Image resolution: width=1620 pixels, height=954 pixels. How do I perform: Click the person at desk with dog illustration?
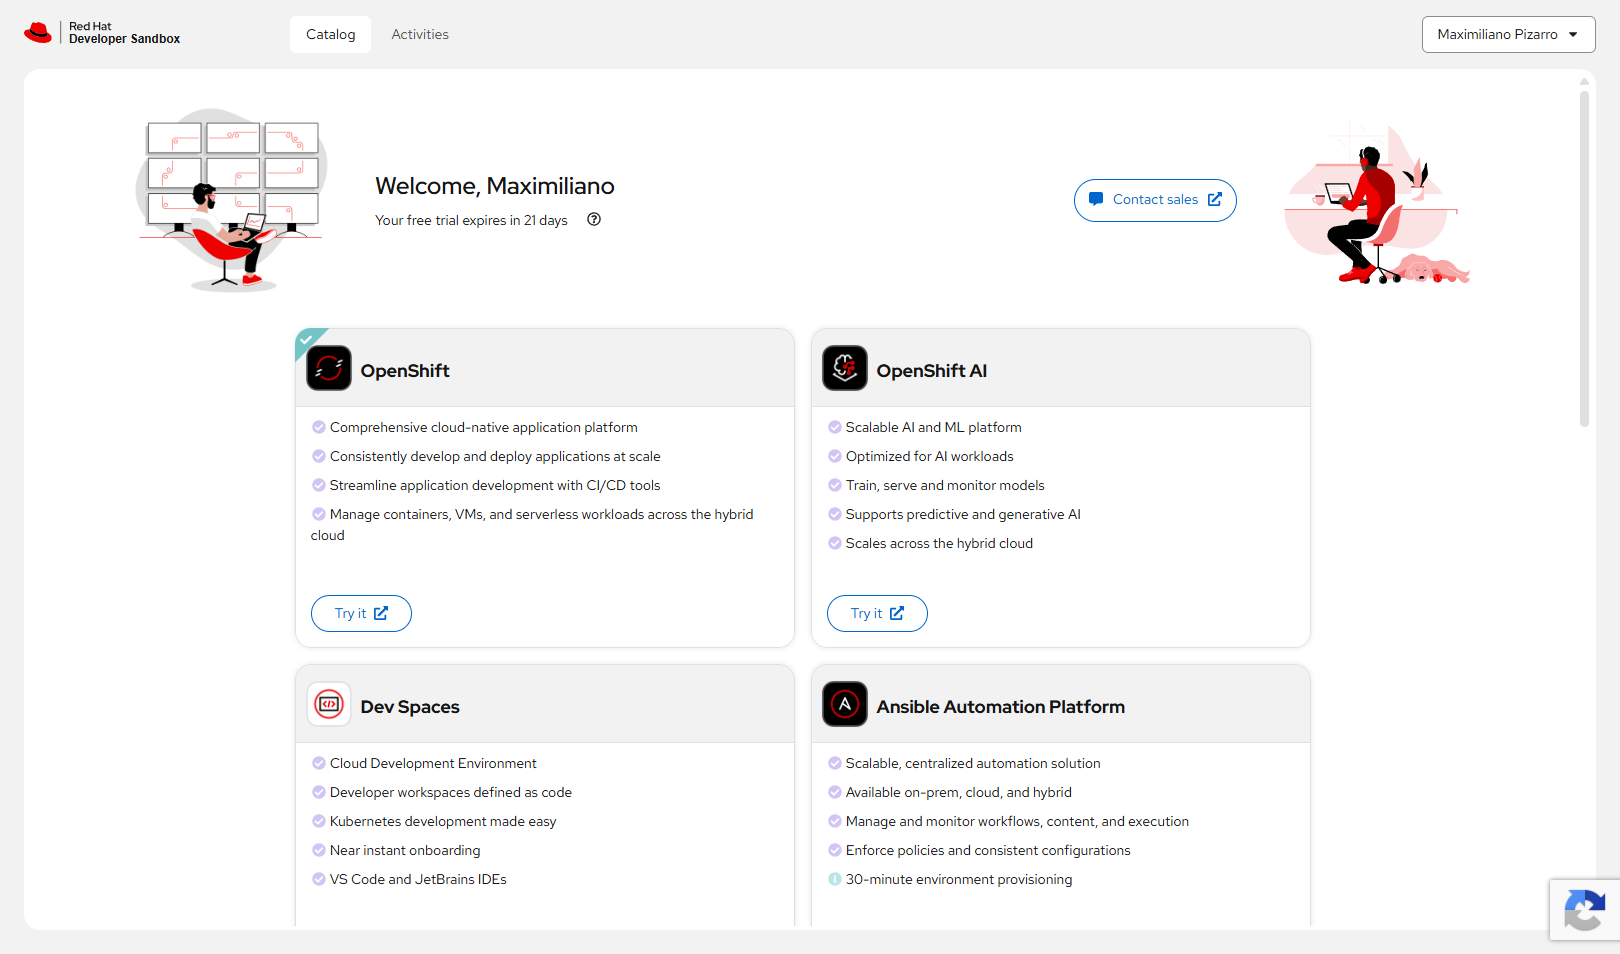pos(1377,205)
